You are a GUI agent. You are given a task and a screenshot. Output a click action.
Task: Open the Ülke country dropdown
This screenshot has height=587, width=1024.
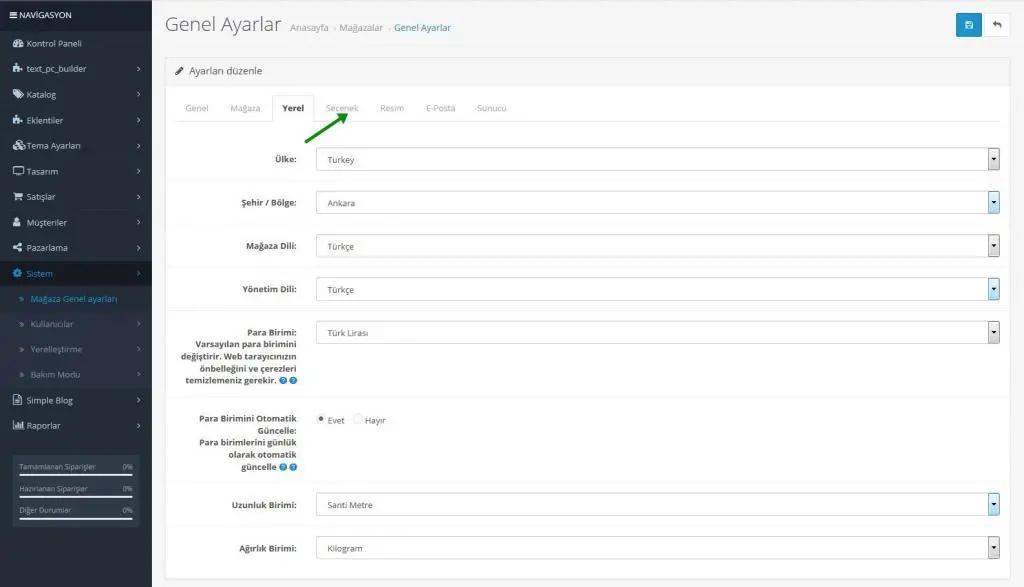click(658, 159)
